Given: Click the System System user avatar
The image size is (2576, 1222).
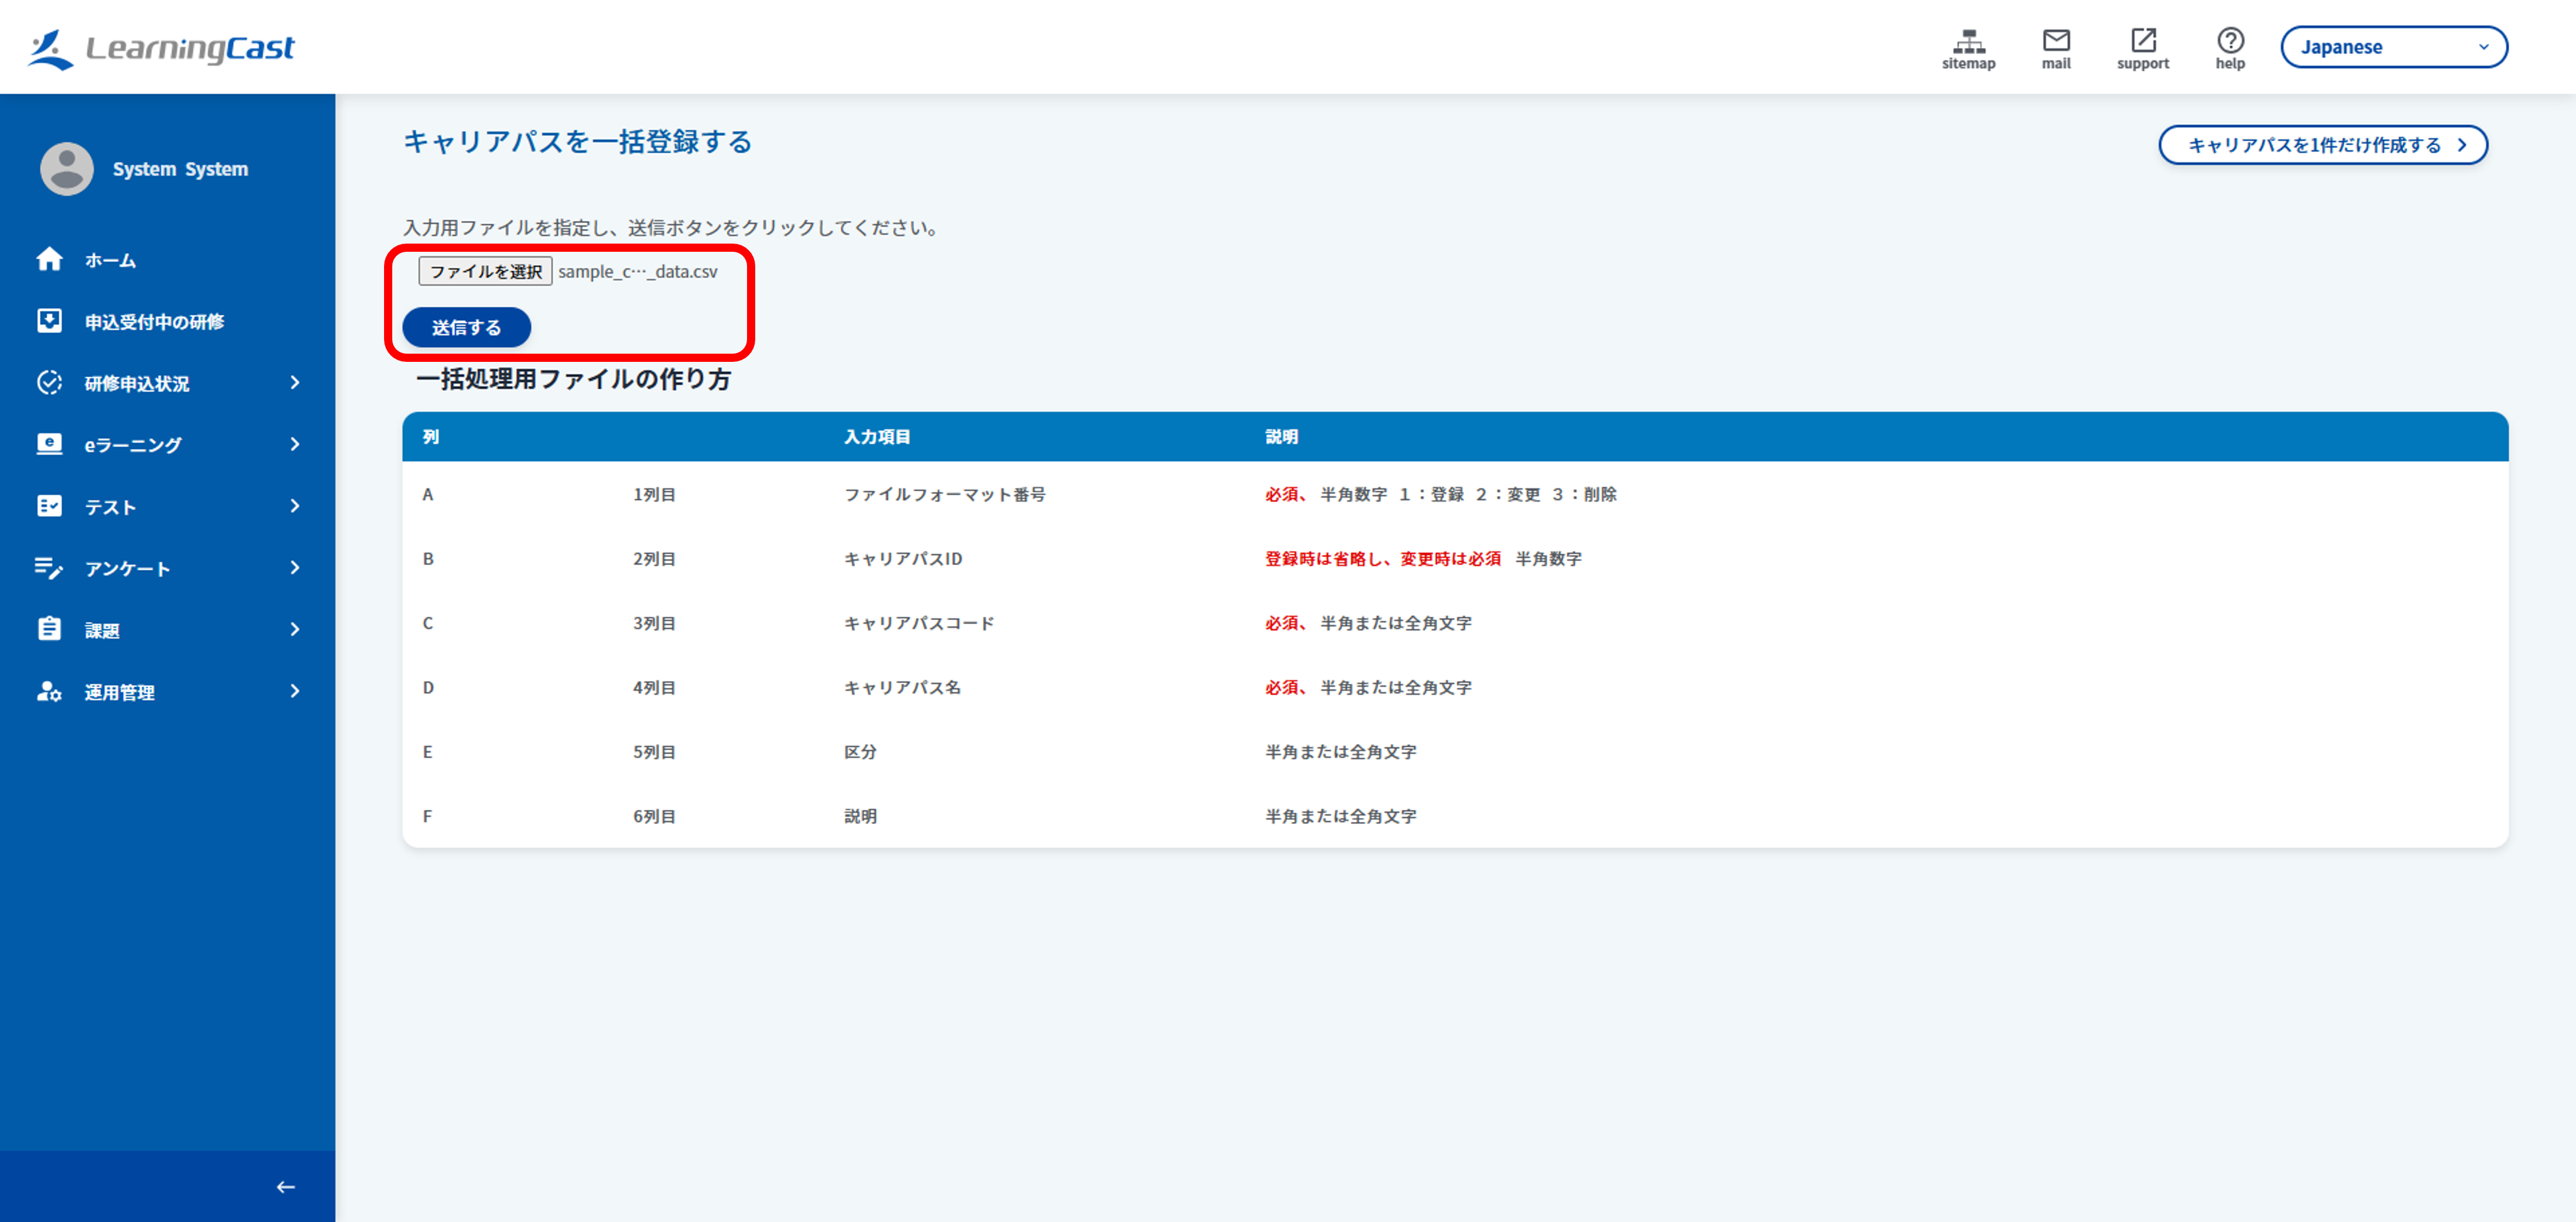Looking at the screenshot, I should point(67,168).
